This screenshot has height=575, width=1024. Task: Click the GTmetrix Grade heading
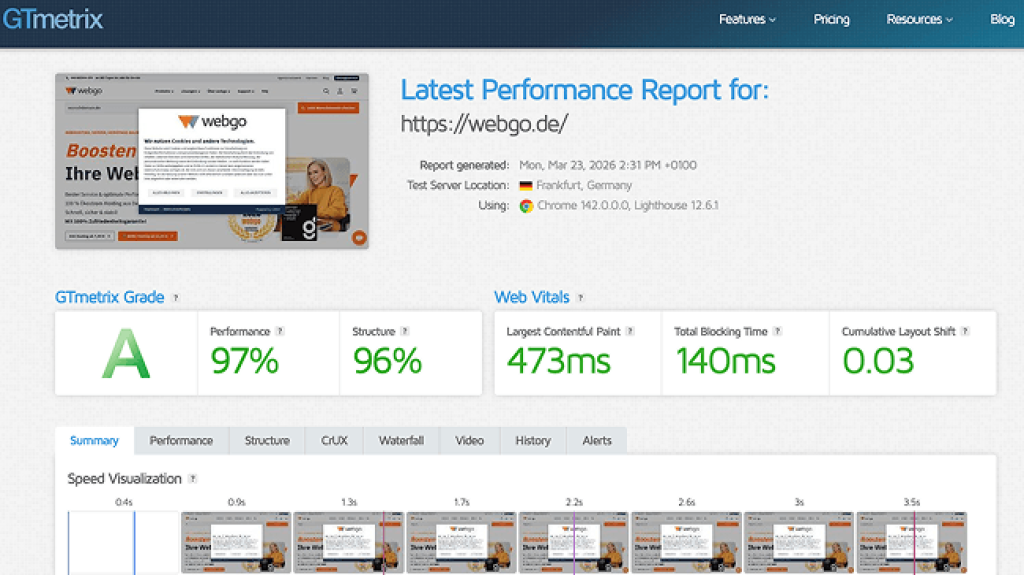(109, 297)
